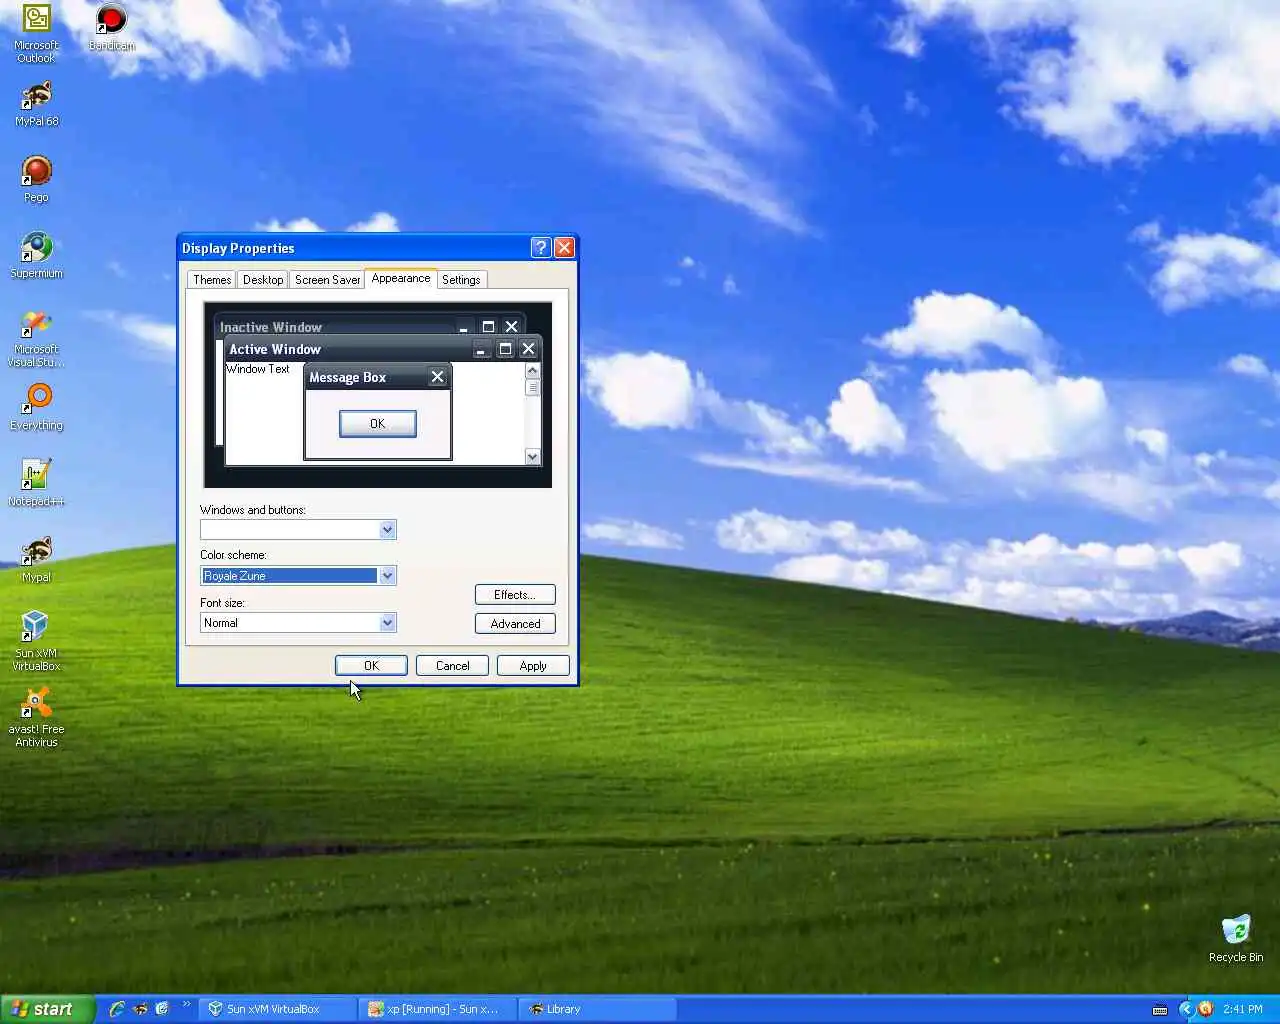Select the Appearance tab
The height and width of the screenshot is (1024, 1280).
tap(401, 278)
